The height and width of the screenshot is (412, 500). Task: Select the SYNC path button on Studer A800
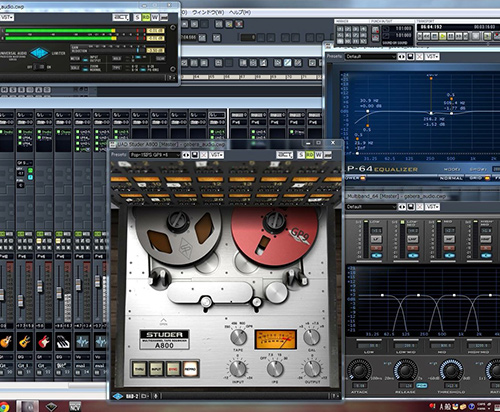tap(173, 369)
